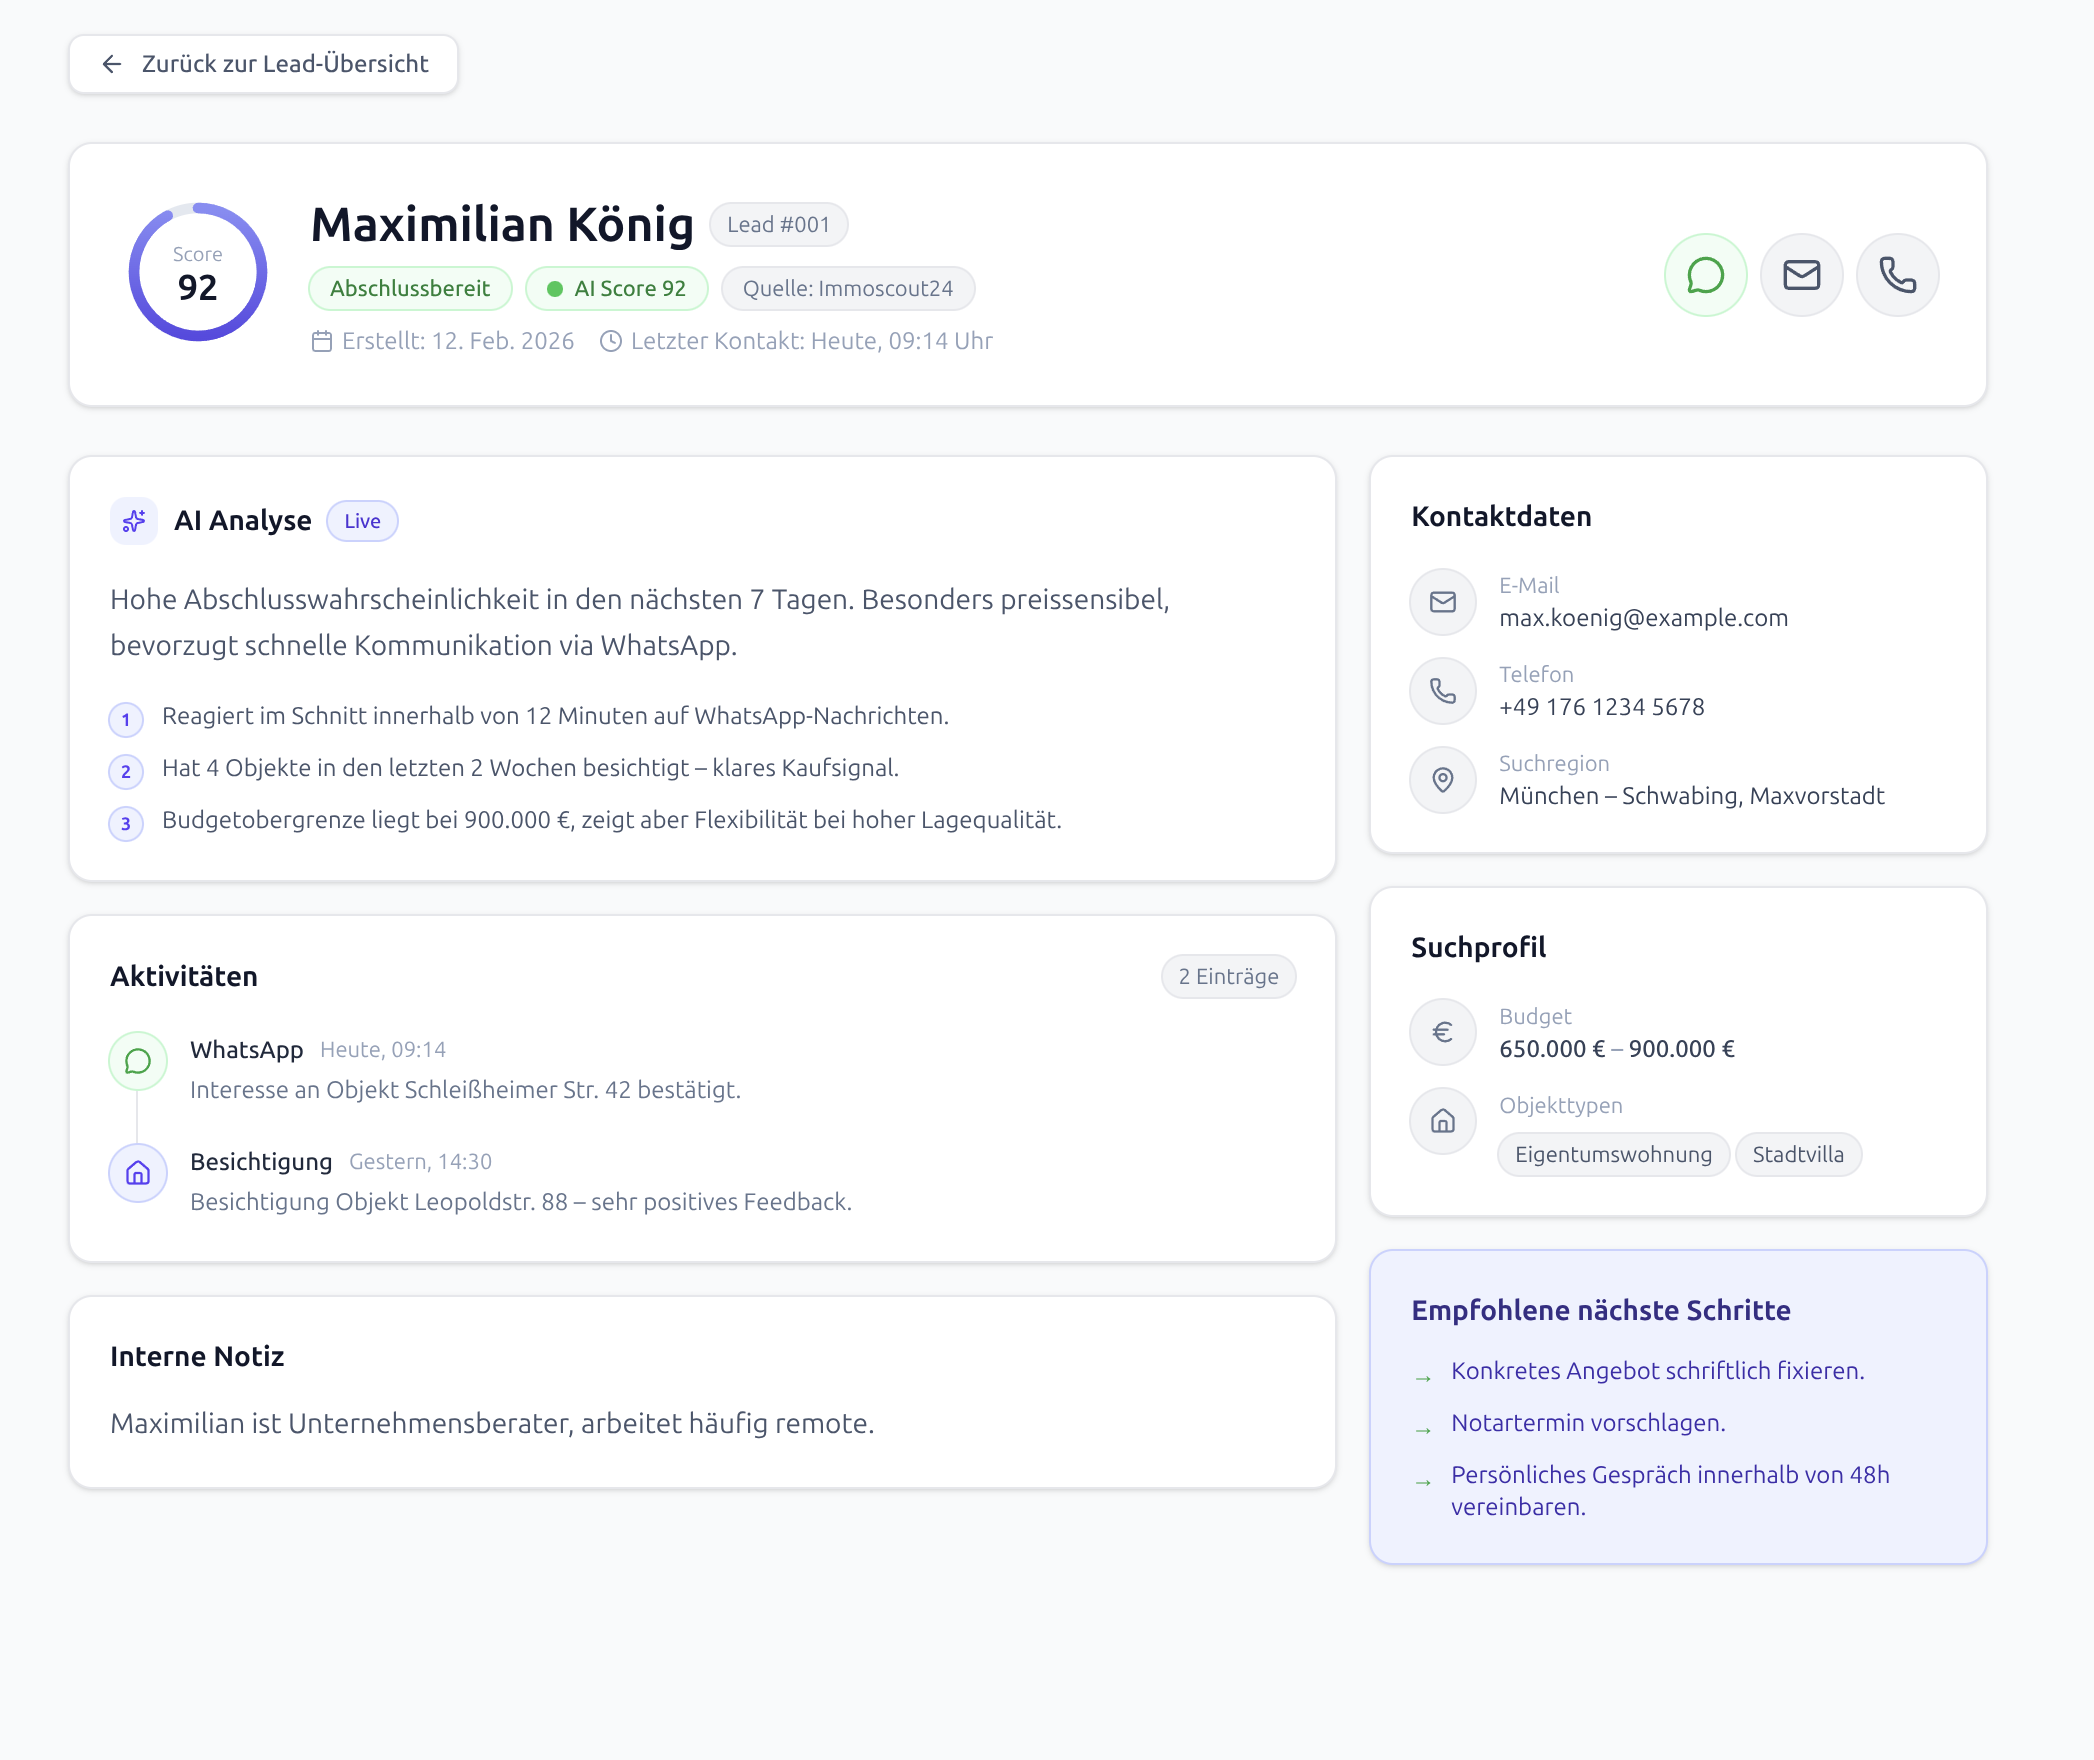Click 'Persönliches Gespräch innerhalb von 48h' text

1670,1475
